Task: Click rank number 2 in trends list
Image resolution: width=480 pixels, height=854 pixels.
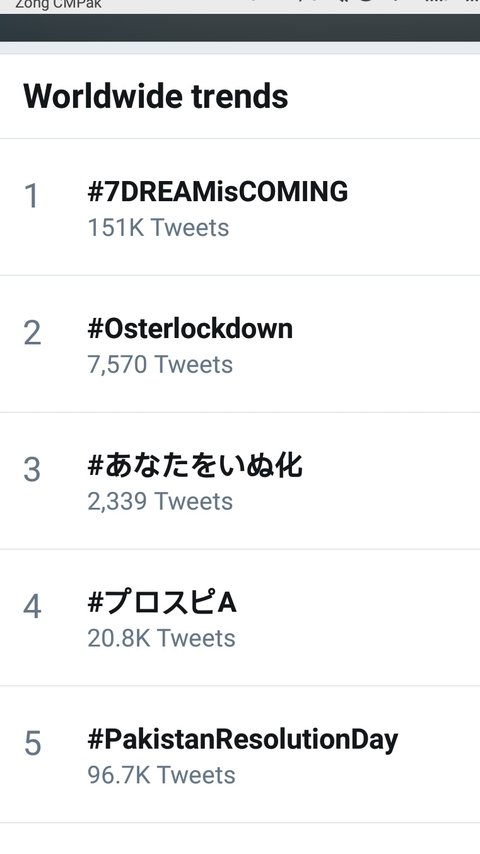Action: (x=32, y=333)
